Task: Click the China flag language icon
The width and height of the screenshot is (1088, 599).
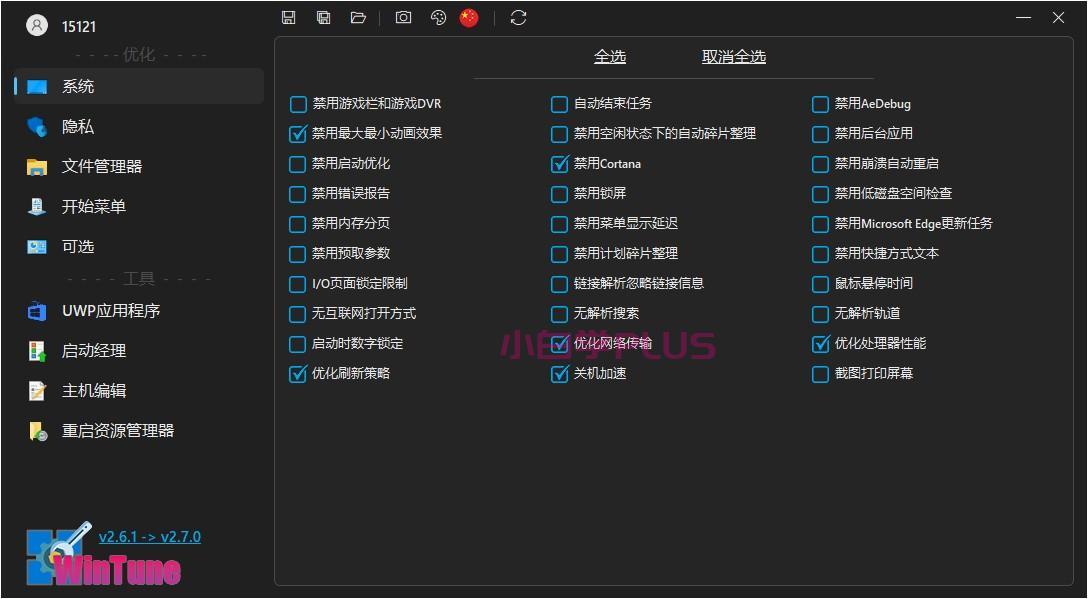Action: pos(469,18)
